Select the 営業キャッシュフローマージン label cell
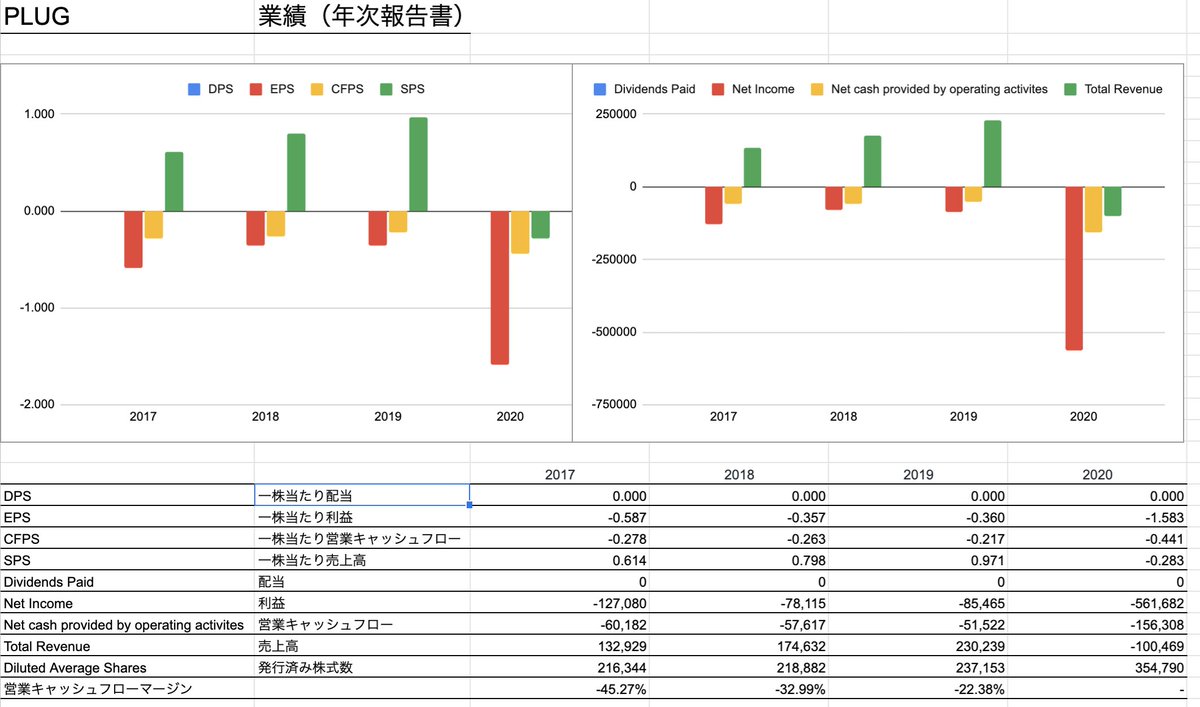1200x707 pixels. pyautogui.click(x=127, y=689)
